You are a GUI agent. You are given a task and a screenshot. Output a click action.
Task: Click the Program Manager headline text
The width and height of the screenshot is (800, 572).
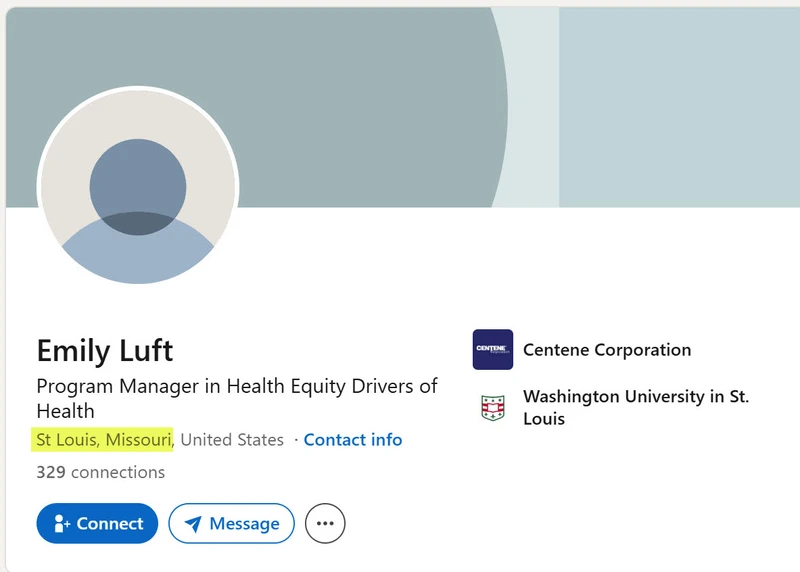(237, 398)
